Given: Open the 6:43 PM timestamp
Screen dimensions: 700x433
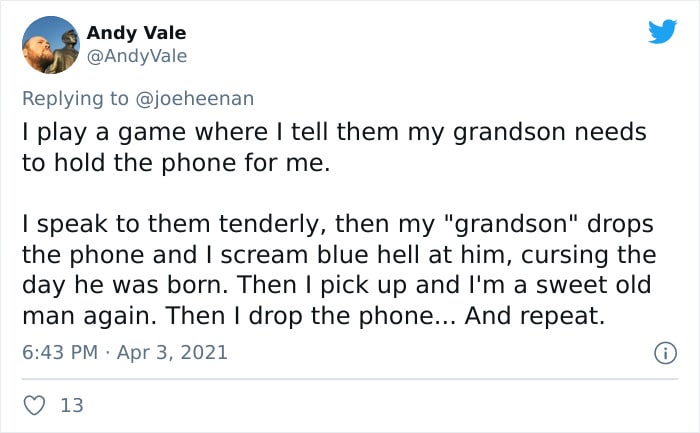Looking at the screenshot, I should [x=60, y=352].
